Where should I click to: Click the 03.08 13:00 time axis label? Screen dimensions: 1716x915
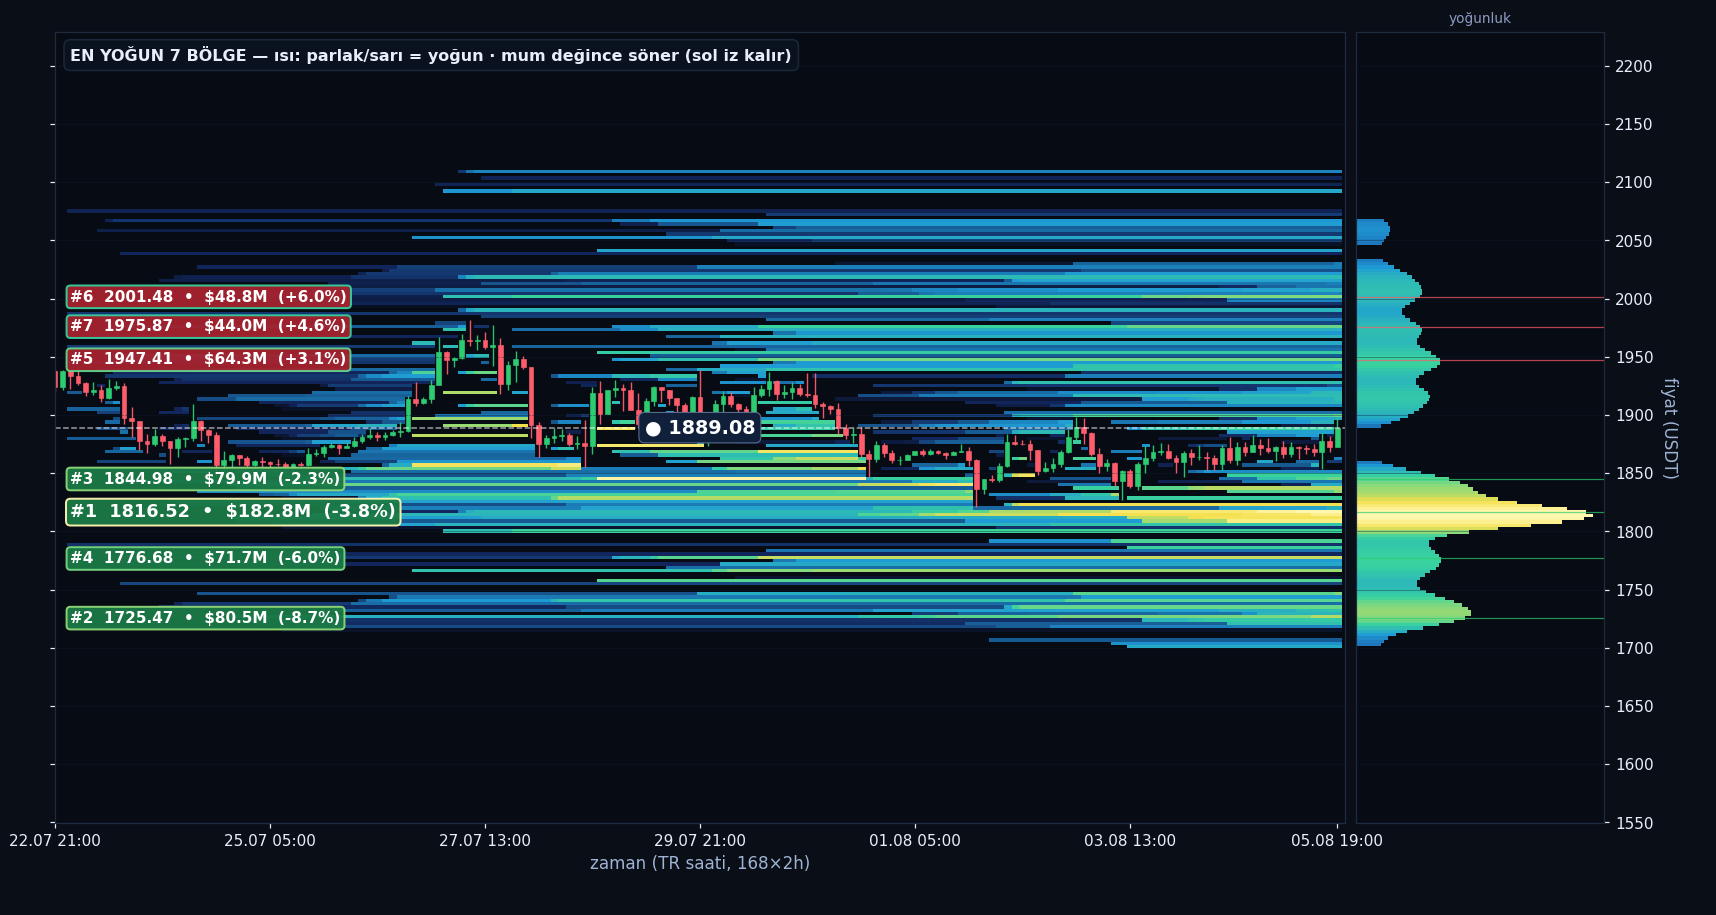click(1130, 841)
